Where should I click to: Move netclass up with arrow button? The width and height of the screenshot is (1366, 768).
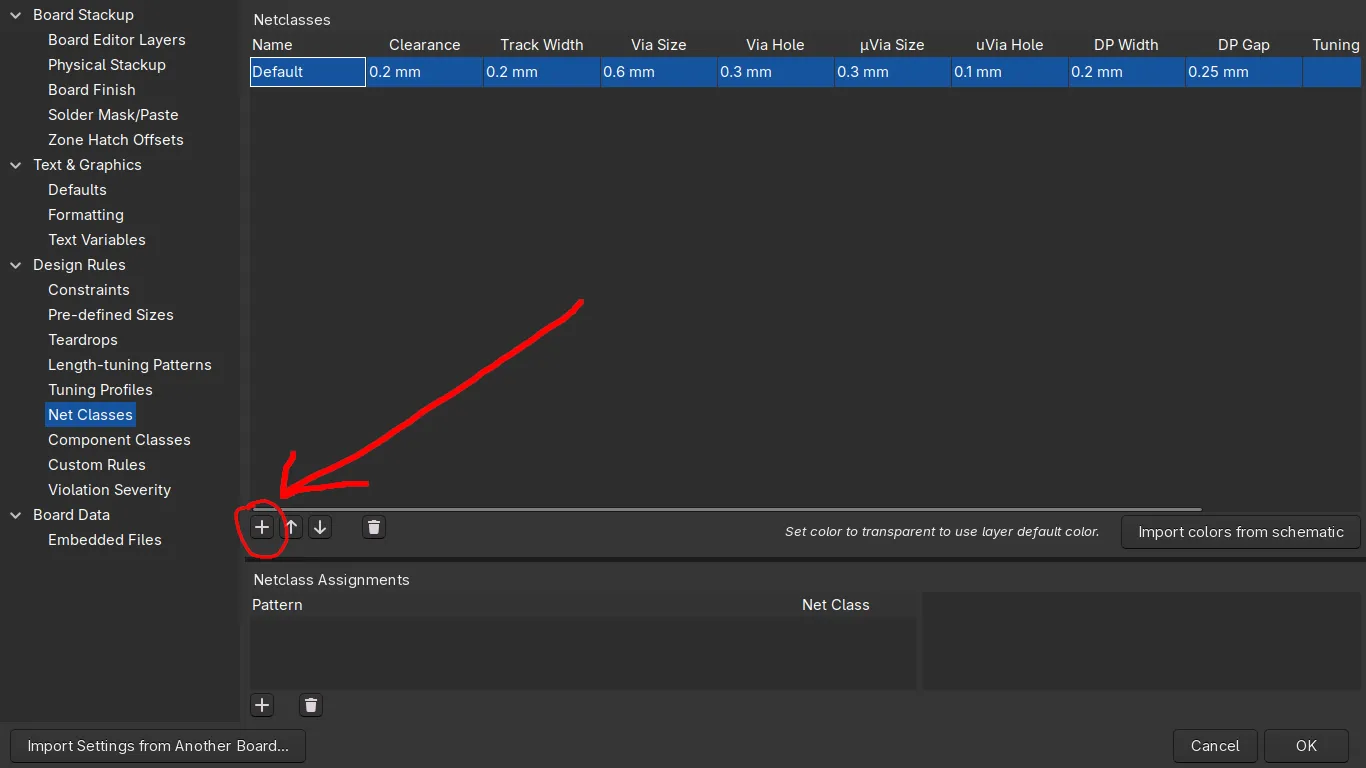point(291,527)
